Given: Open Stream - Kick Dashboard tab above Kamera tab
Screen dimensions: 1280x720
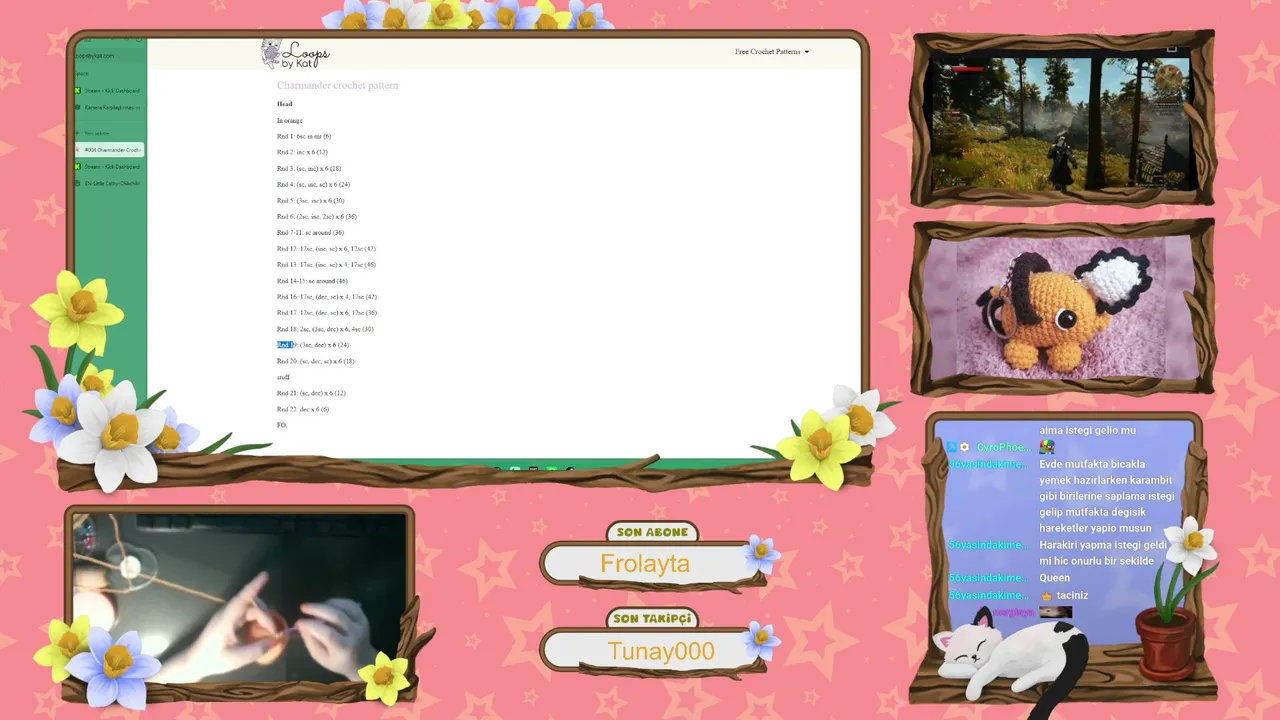Looking at the screenshot, I should (109, 91).
